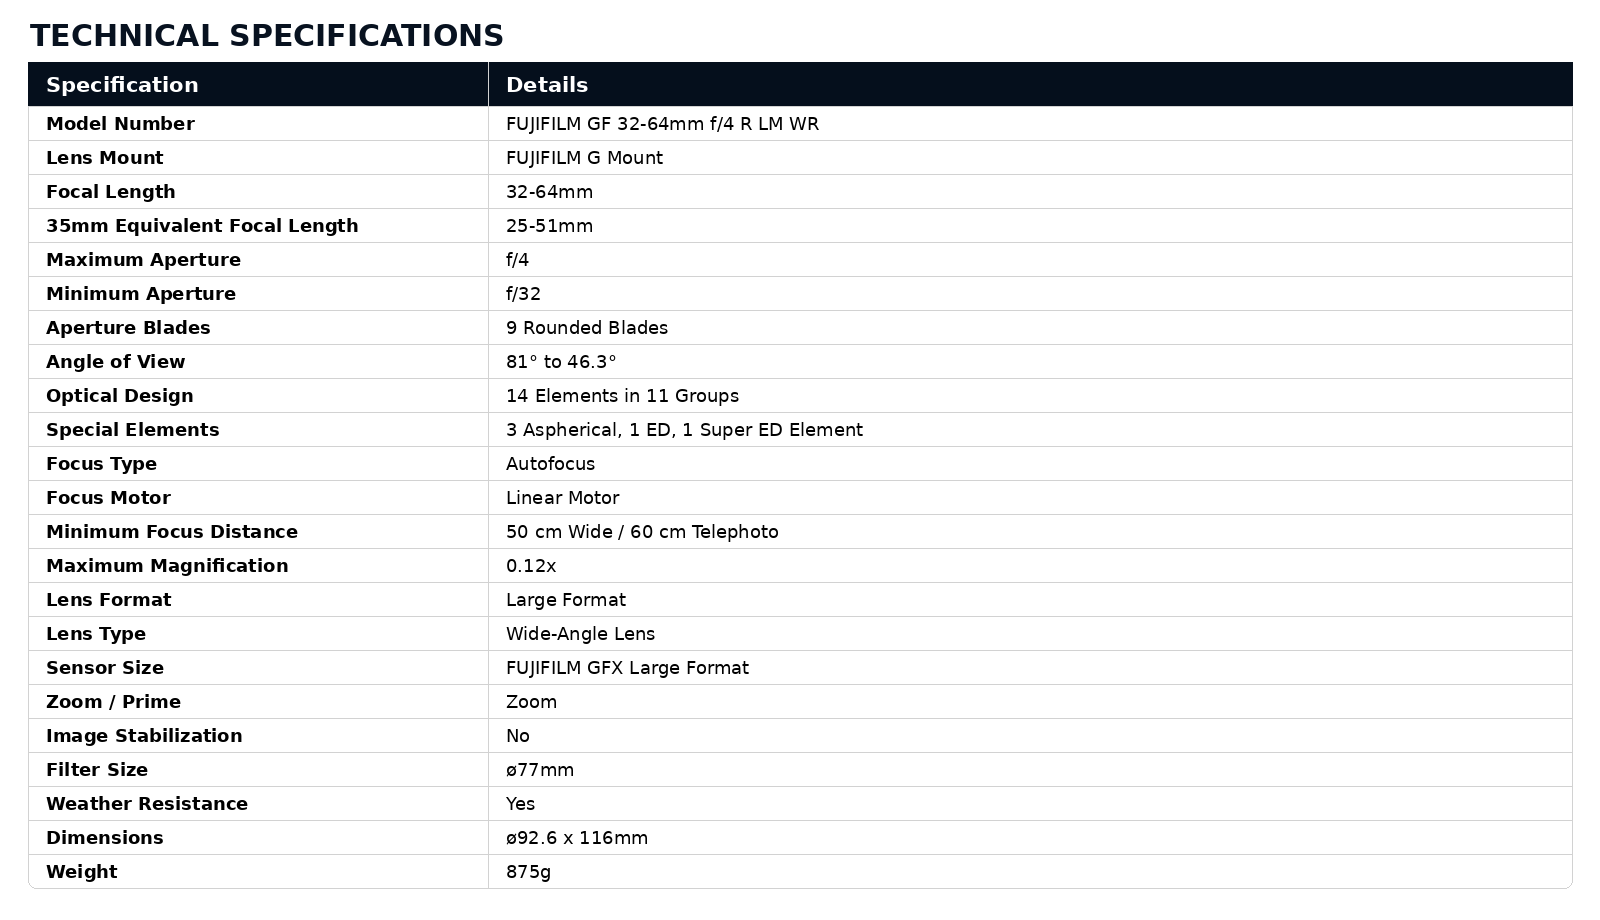
Task: Click the Filter Size label
Action: pos(97,770)
